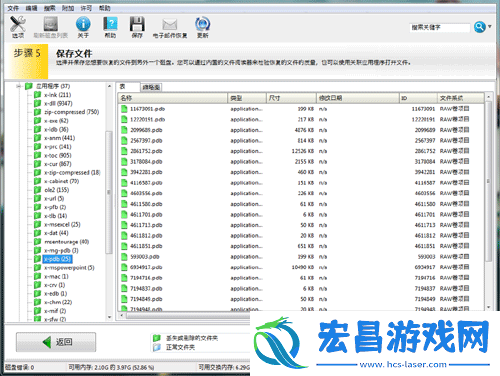Click file icon of 7194849.pdb
This screenshot has height=376, width=500.
coord(124,299)
